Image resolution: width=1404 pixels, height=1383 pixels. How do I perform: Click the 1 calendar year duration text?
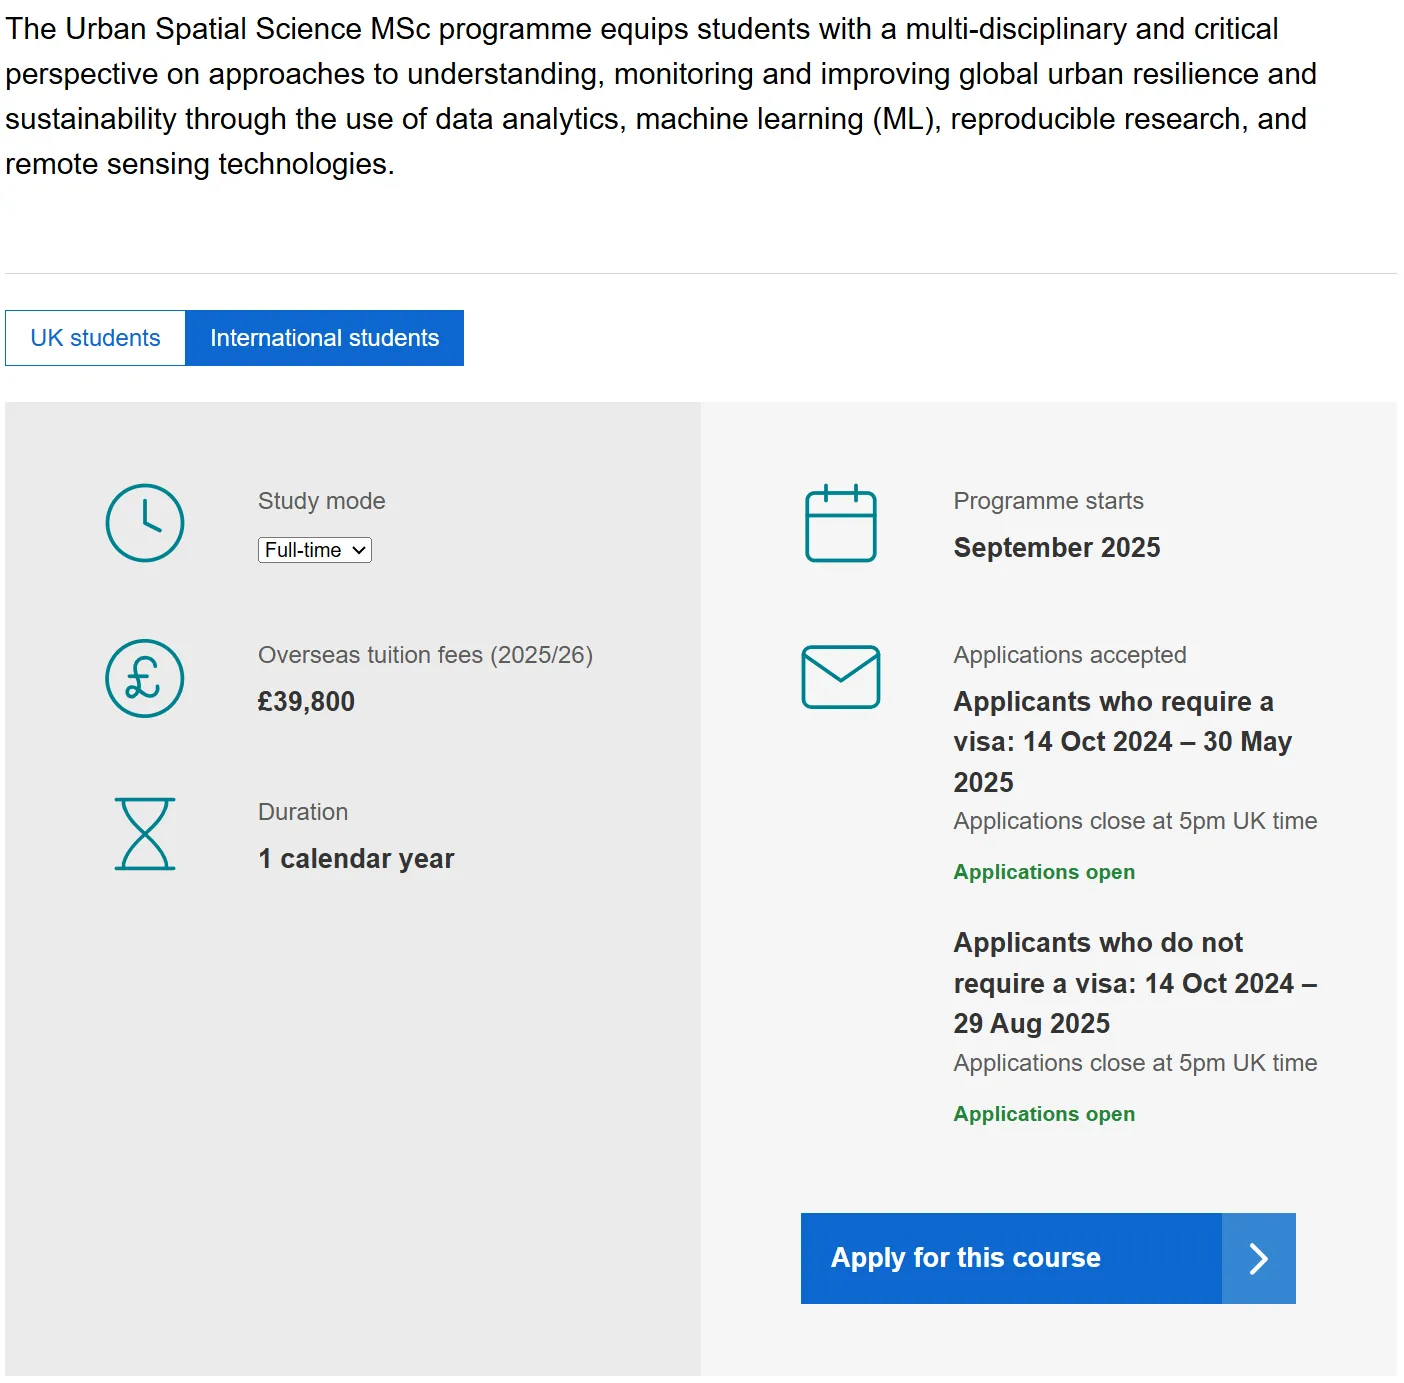coord(356,859)
